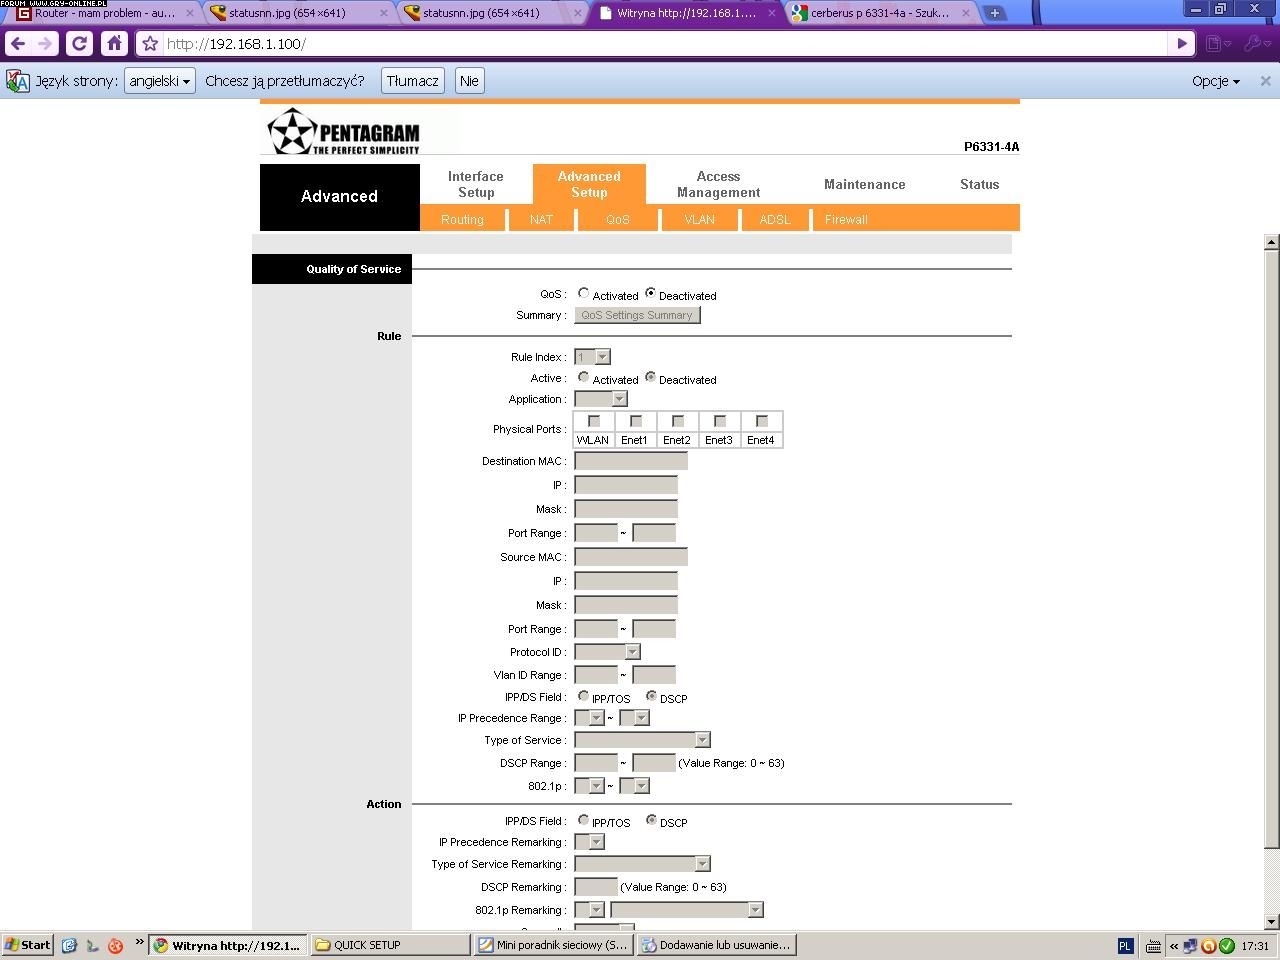1280x960 pixels.
Task: Open the Opcje dropdown
Action: coord(1216,81)
